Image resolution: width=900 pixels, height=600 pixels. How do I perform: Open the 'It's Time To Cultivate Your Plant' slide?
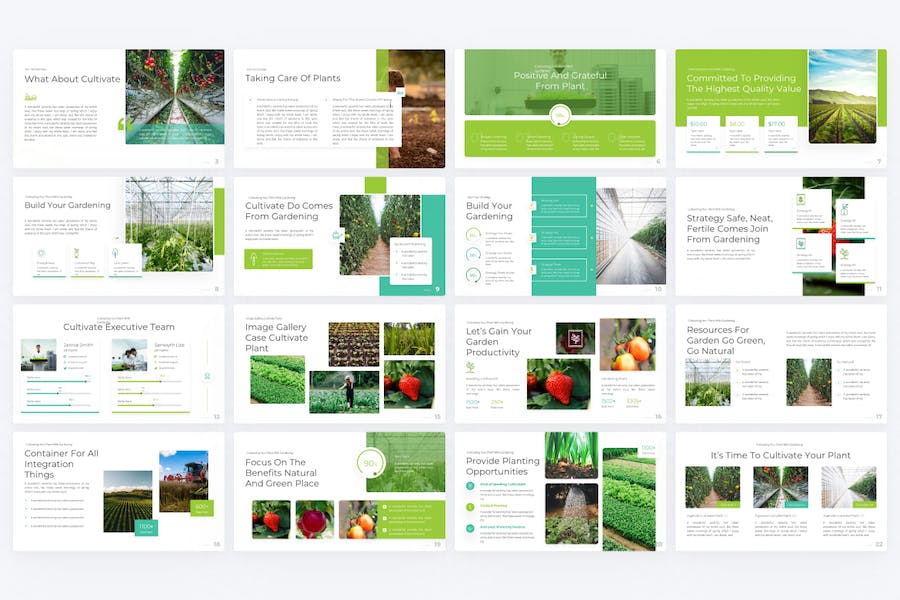(x=781, y=491)
